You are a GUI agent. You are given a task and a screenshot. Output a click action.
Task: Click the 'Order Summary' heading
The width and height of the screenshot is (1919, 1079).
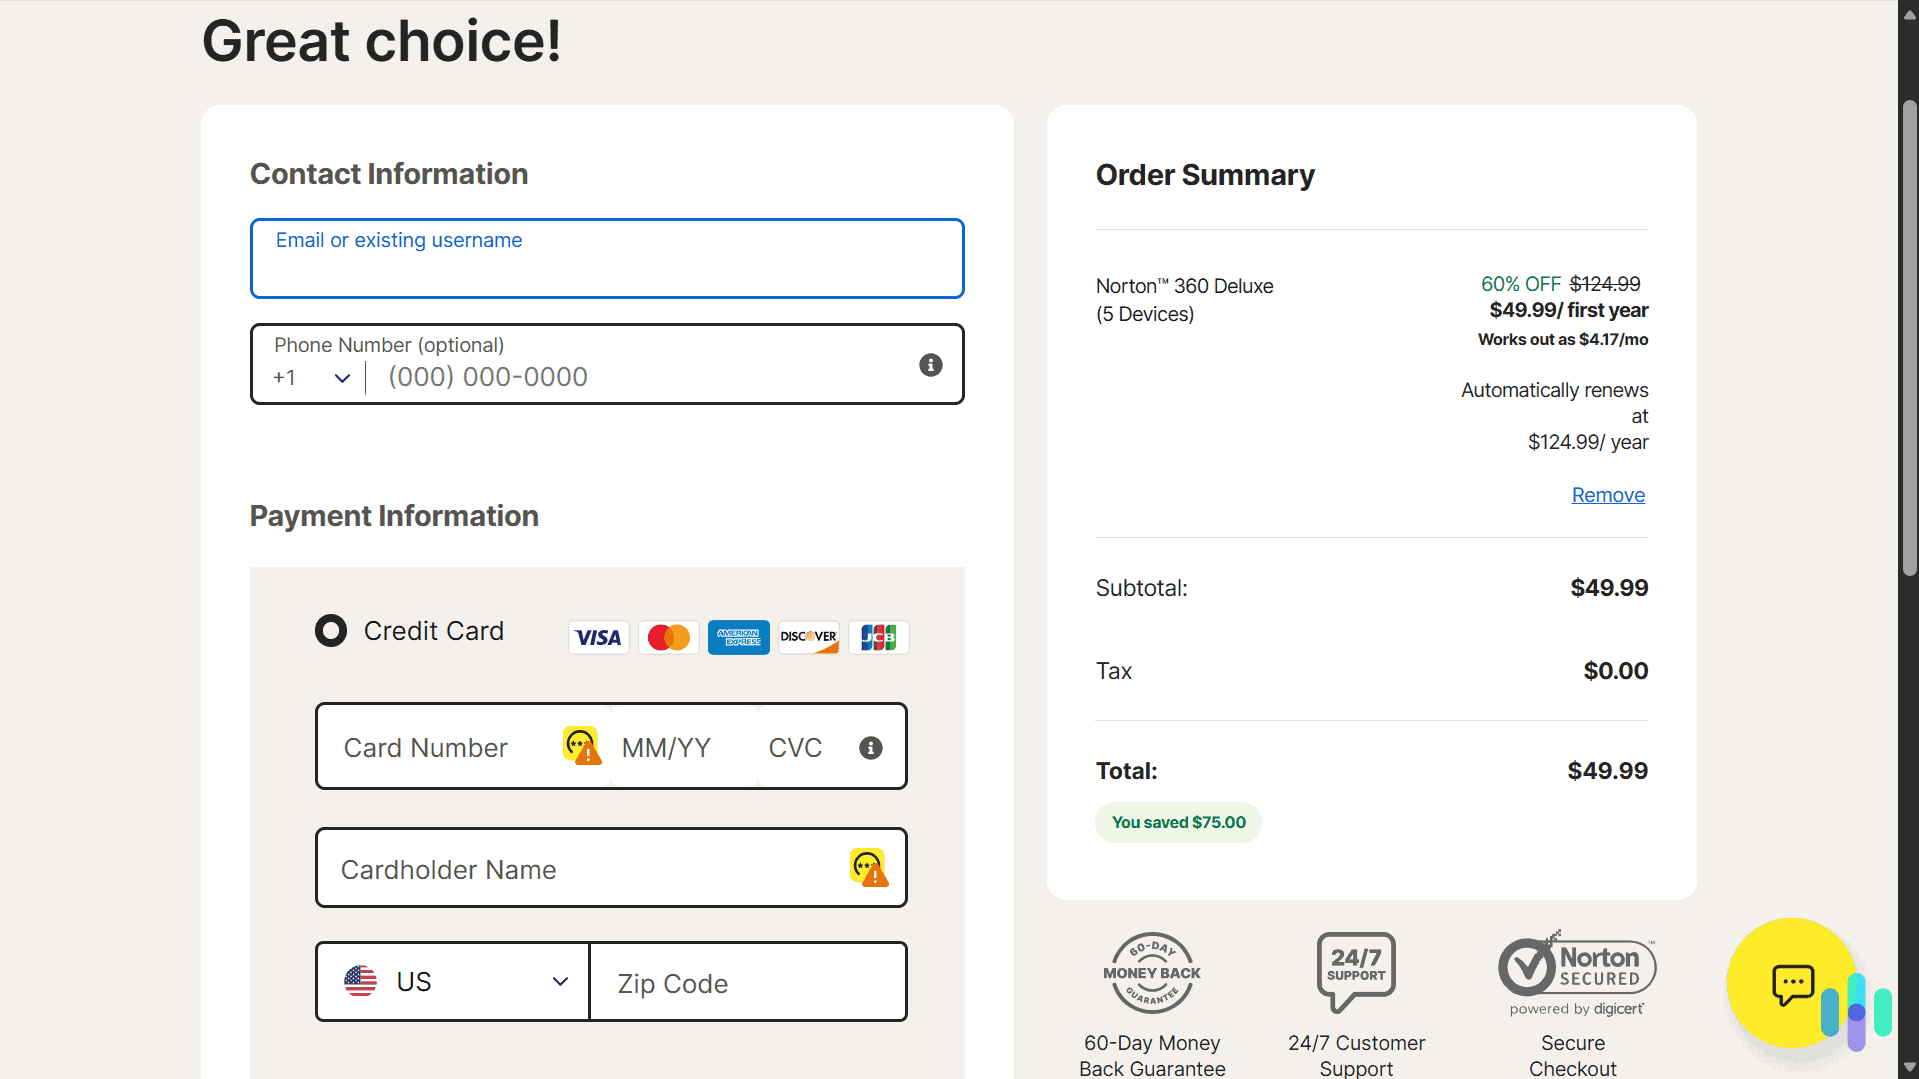pos(1205,175)
